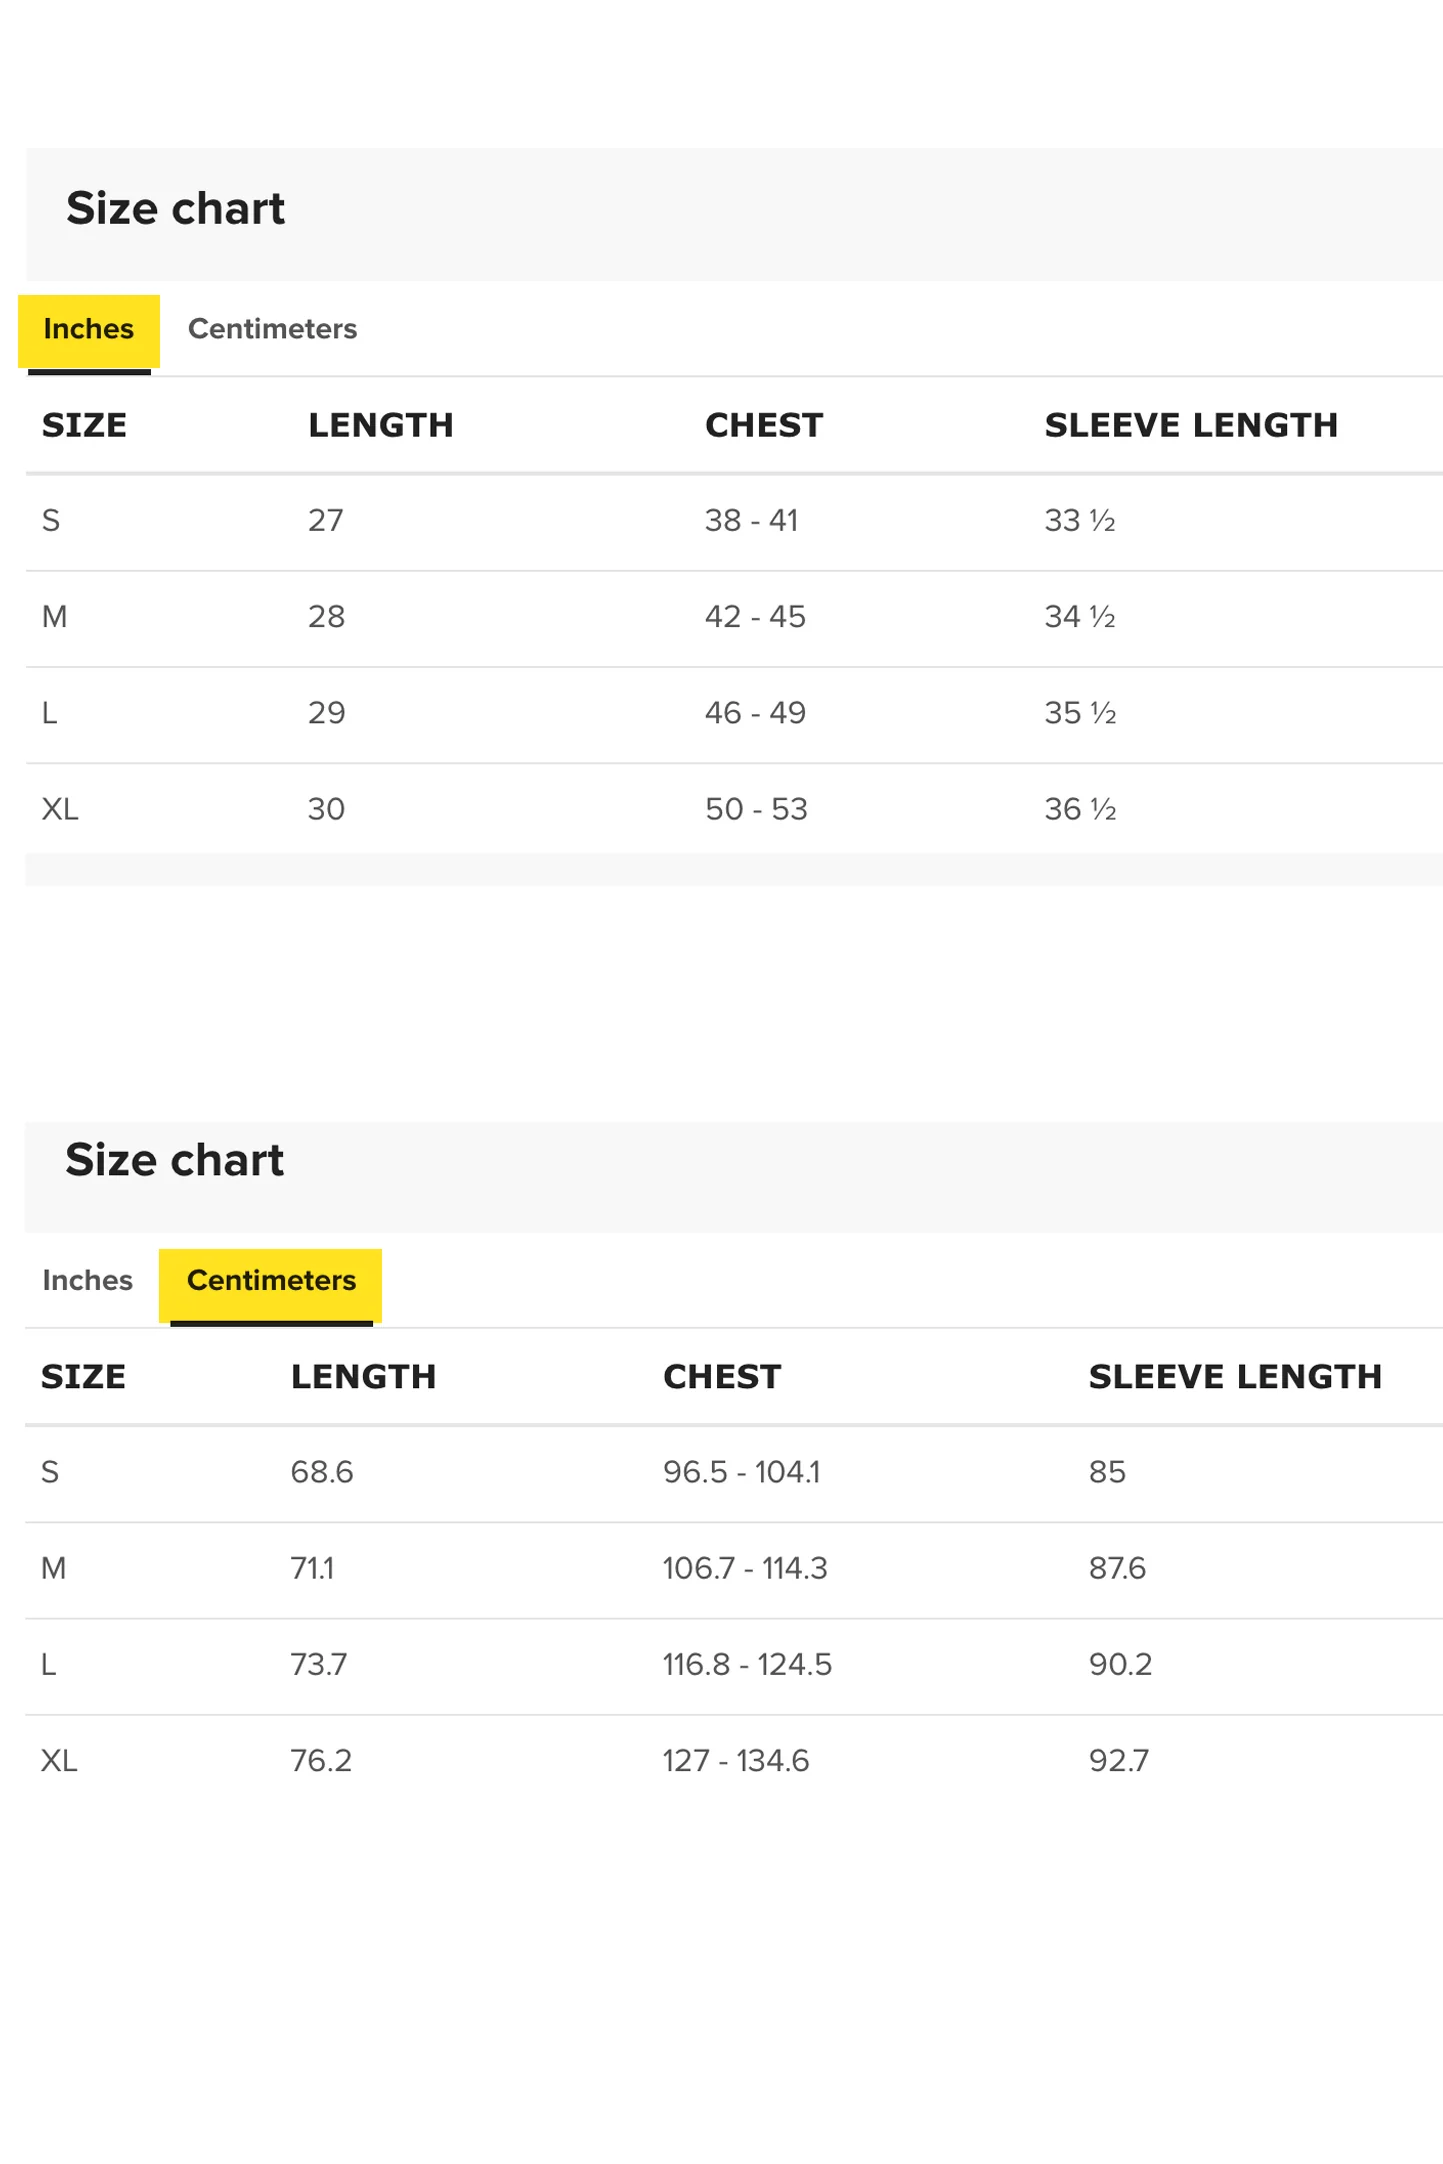Click the sleeve length 35 ½ cell
Image resolution: width=1443 pixels, height=2164 pixels.
(x=1080, y=712)
